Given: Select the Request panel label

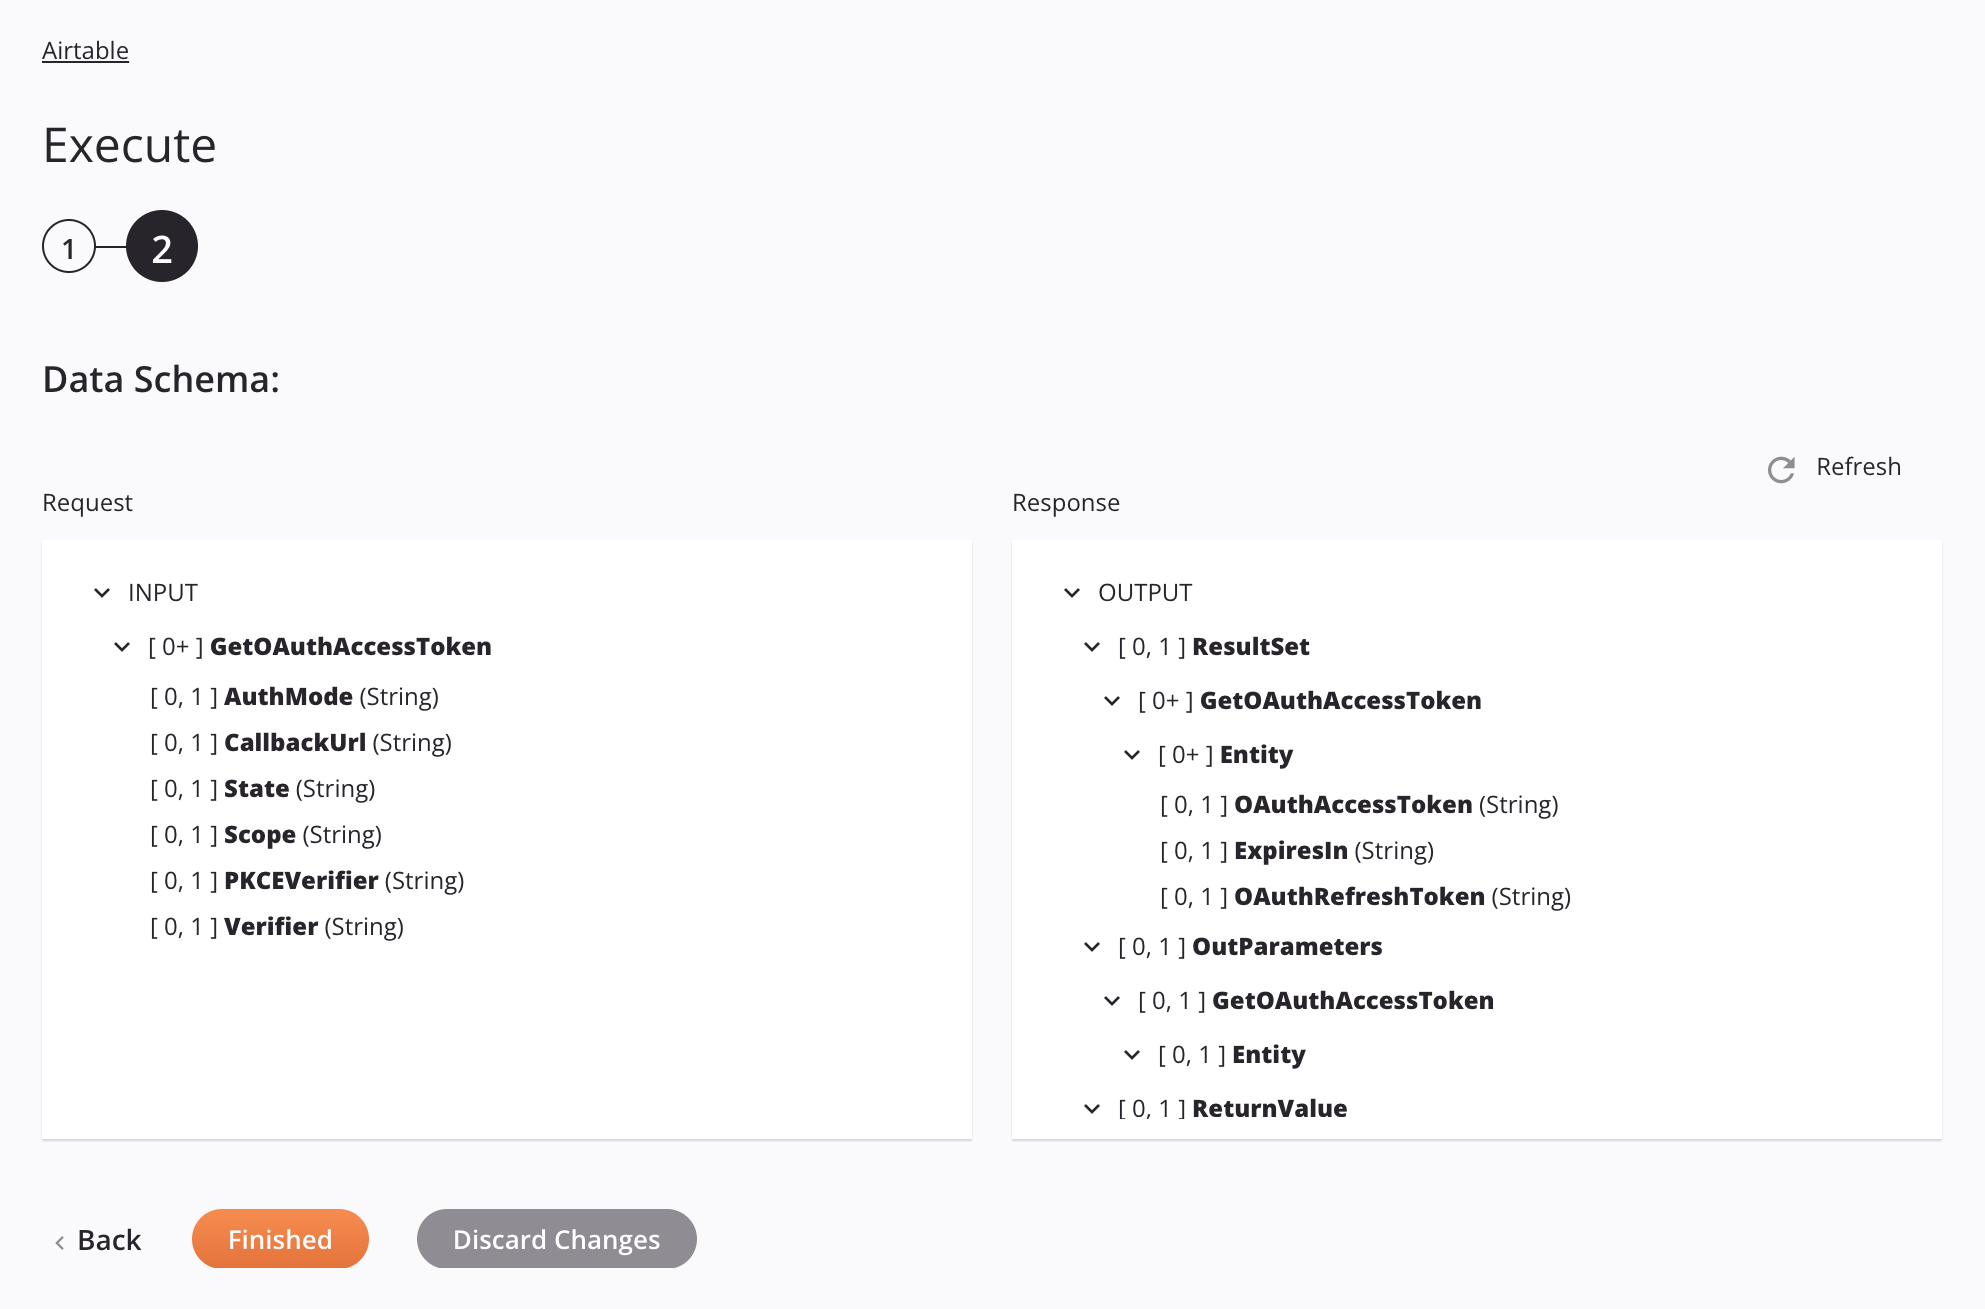Looking at the screenshot, I should (x=88, y=501).
